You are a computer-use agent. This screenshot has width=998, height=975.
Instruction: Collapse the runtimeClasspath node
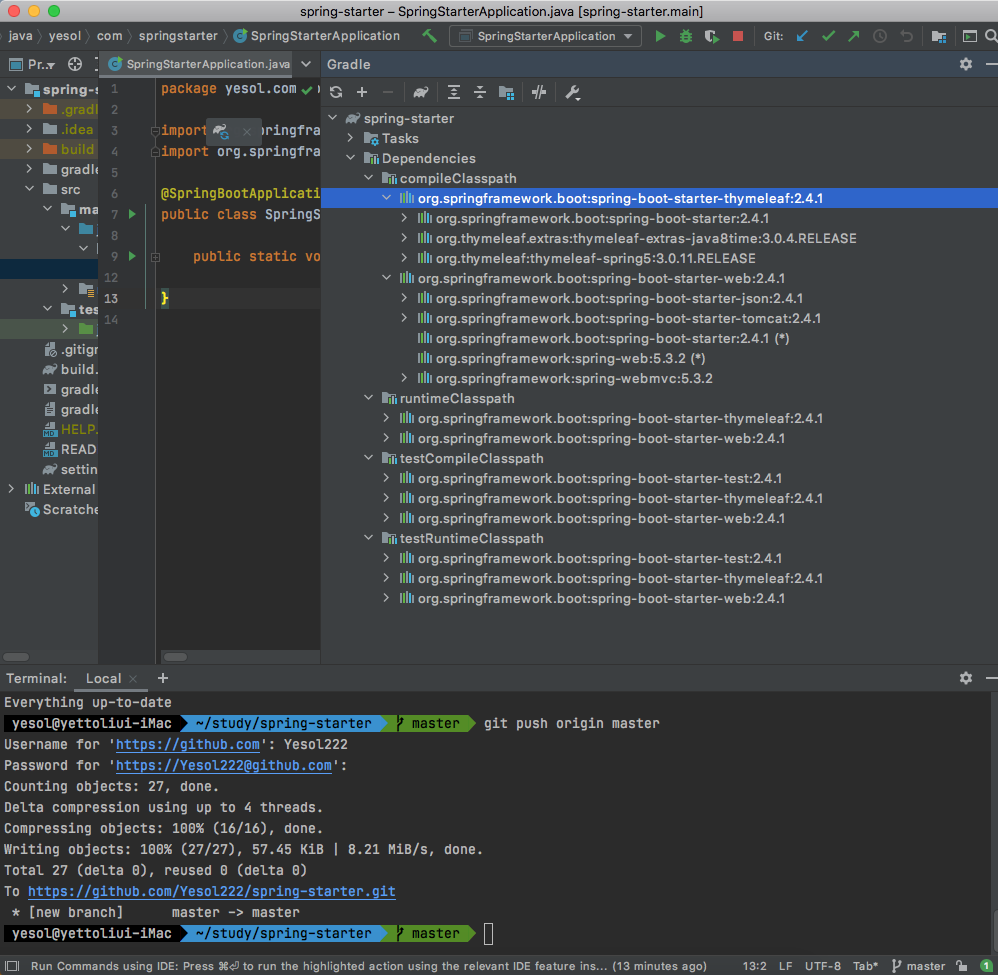tap(369, 398)
